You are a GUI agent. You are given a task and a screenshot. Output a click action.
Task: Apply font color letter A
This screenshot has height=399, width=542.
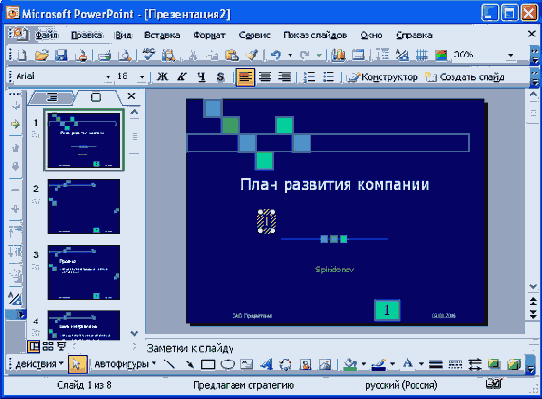click(x=408, y=364)
